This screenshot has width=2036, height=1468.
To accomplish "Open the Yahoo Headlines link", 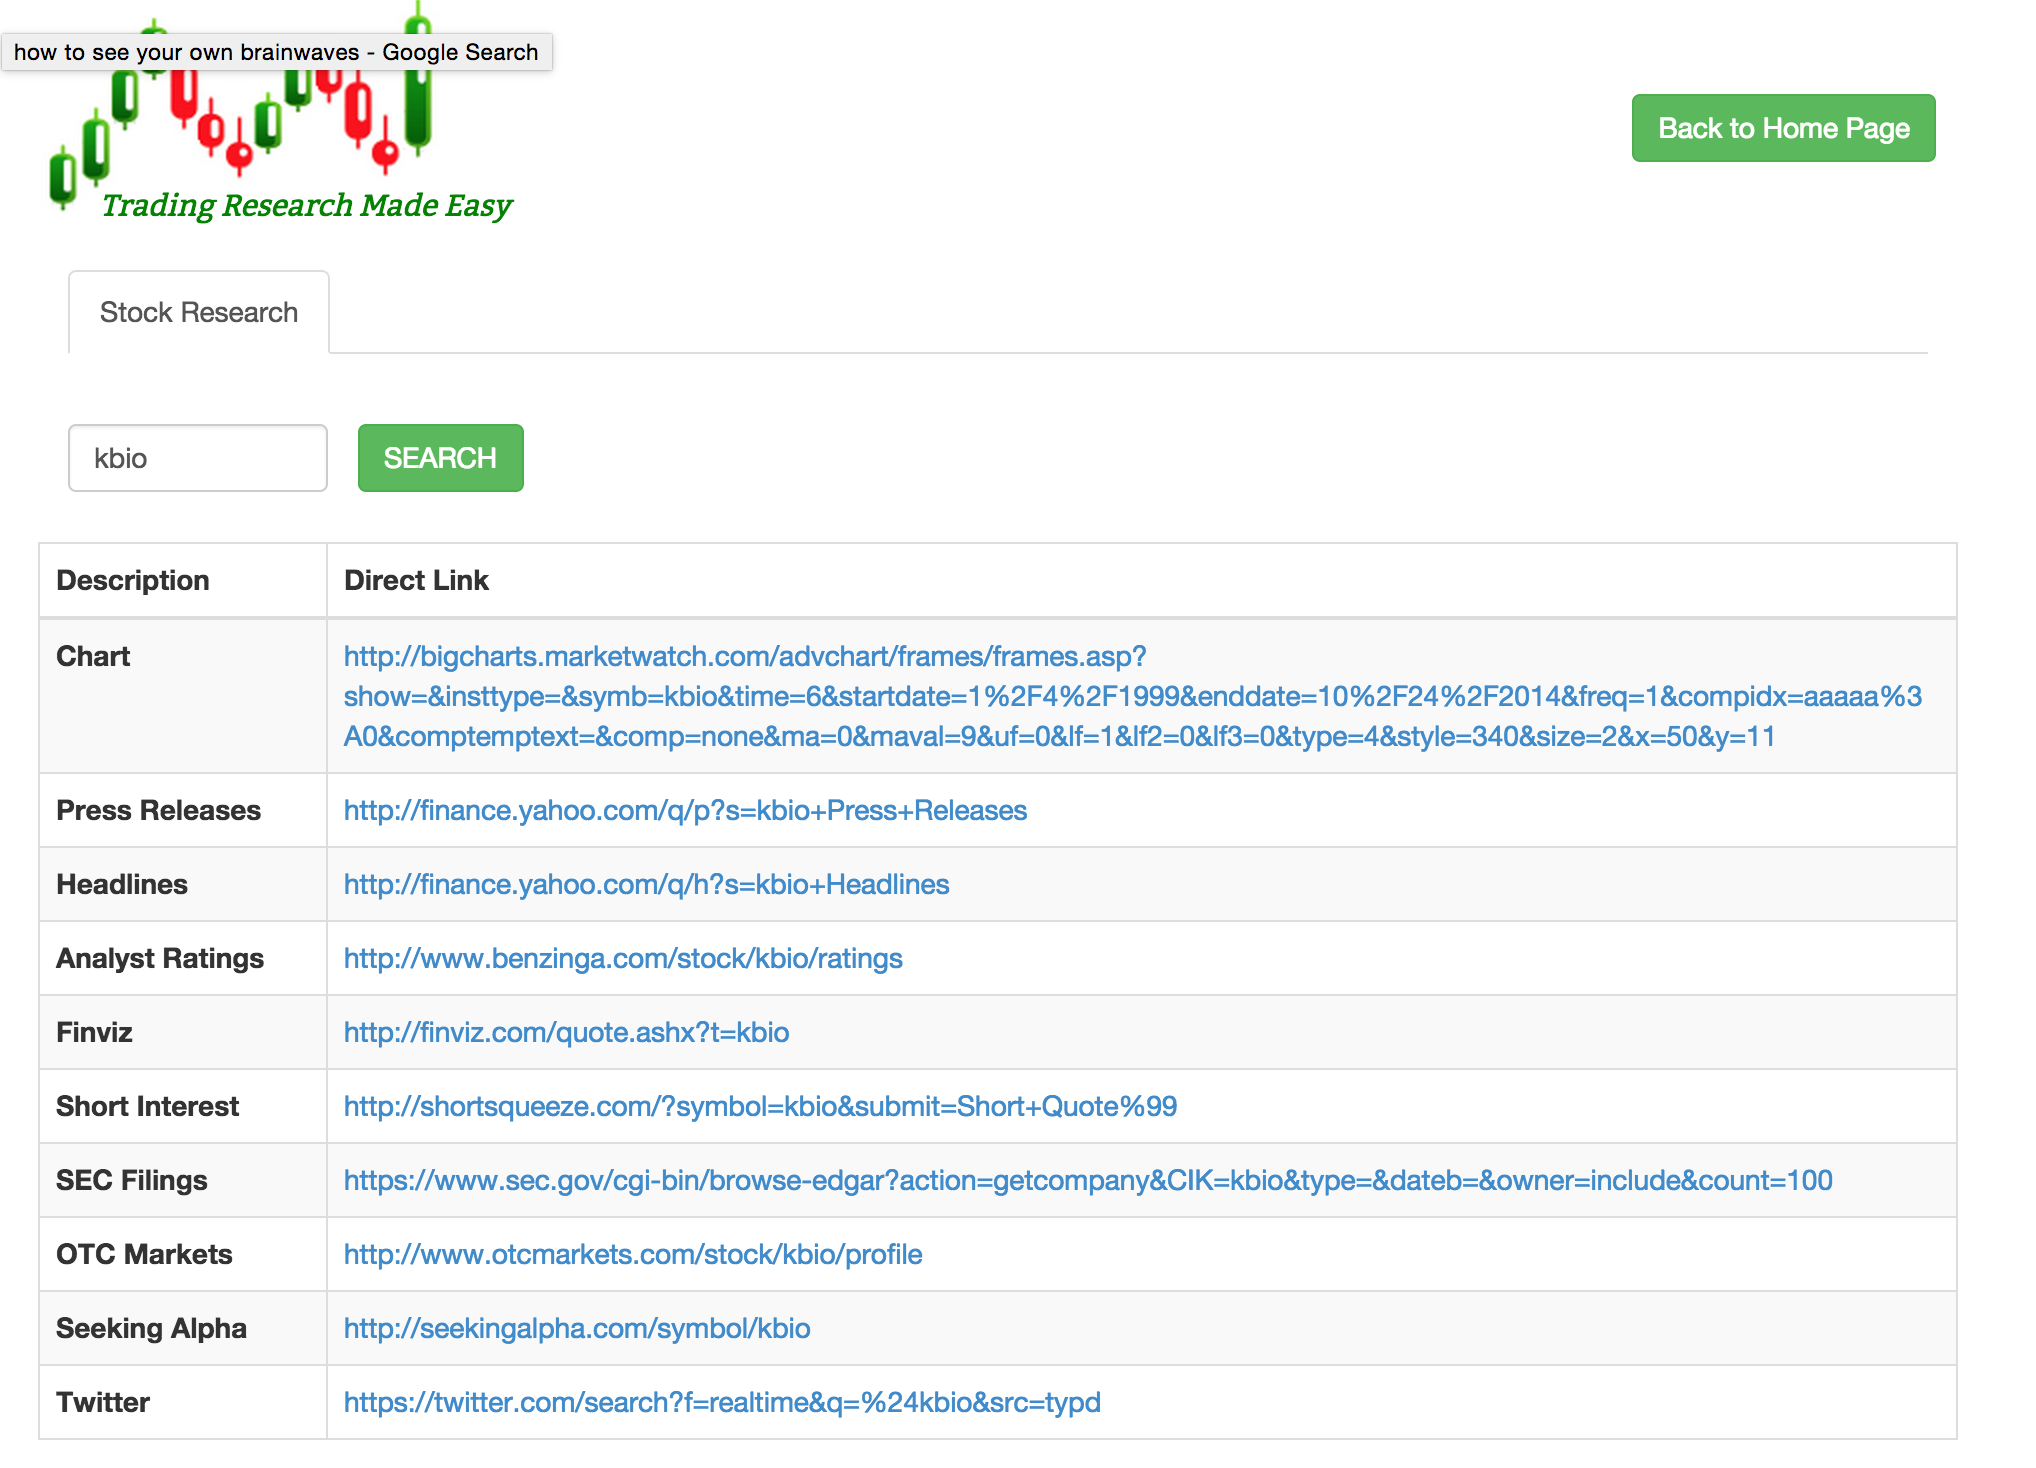I will 646,884.
